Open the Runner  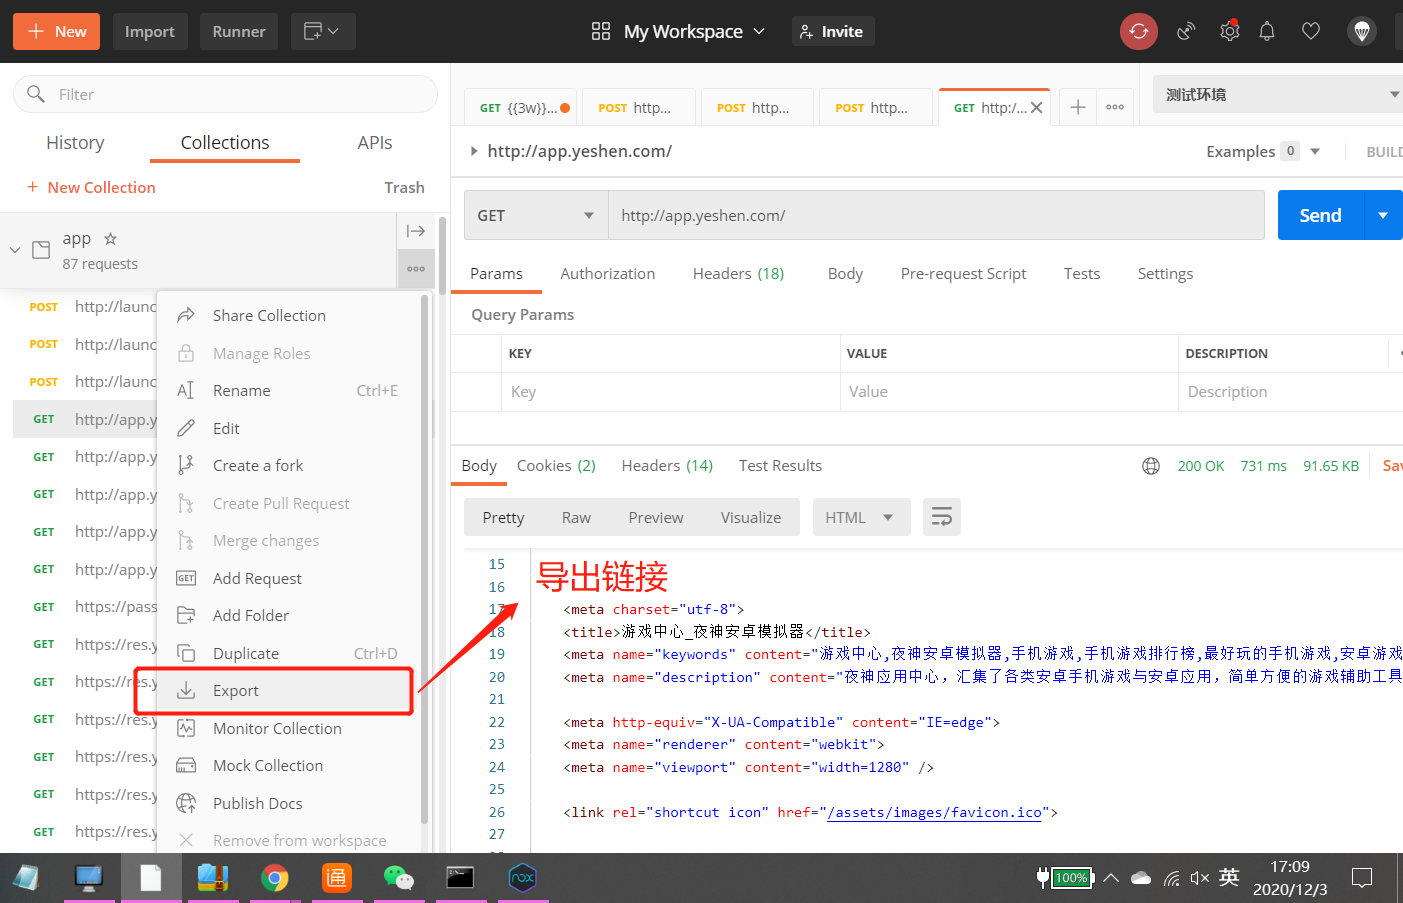[x=239, y=31]
